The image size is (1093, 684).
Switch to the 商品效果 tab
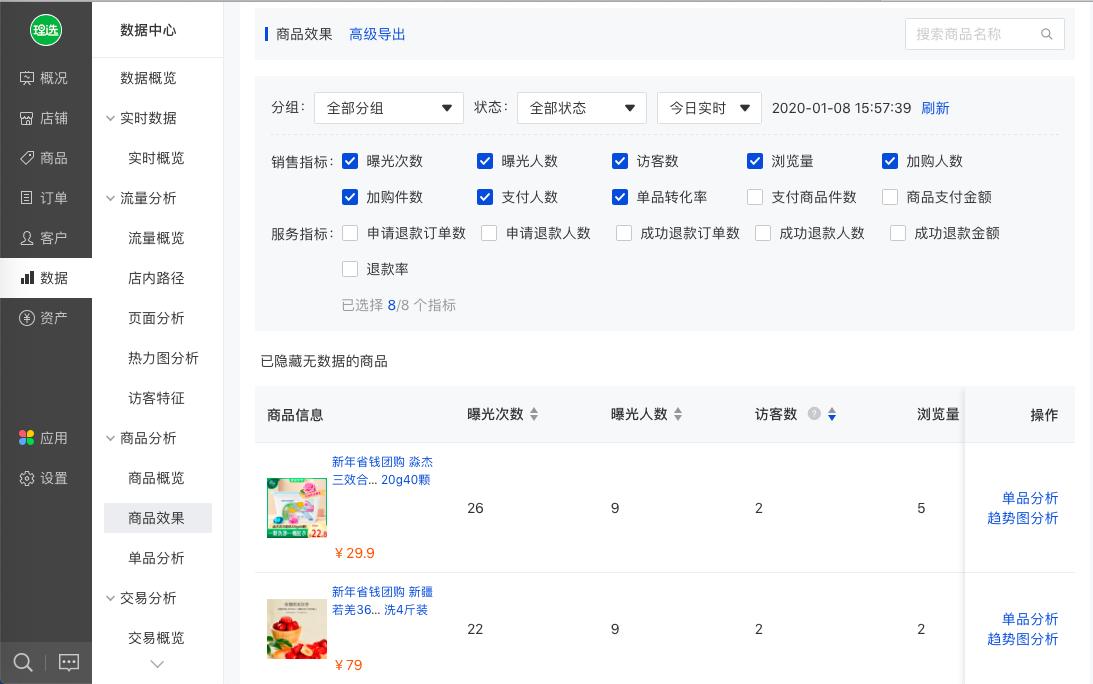pos(304,33)
